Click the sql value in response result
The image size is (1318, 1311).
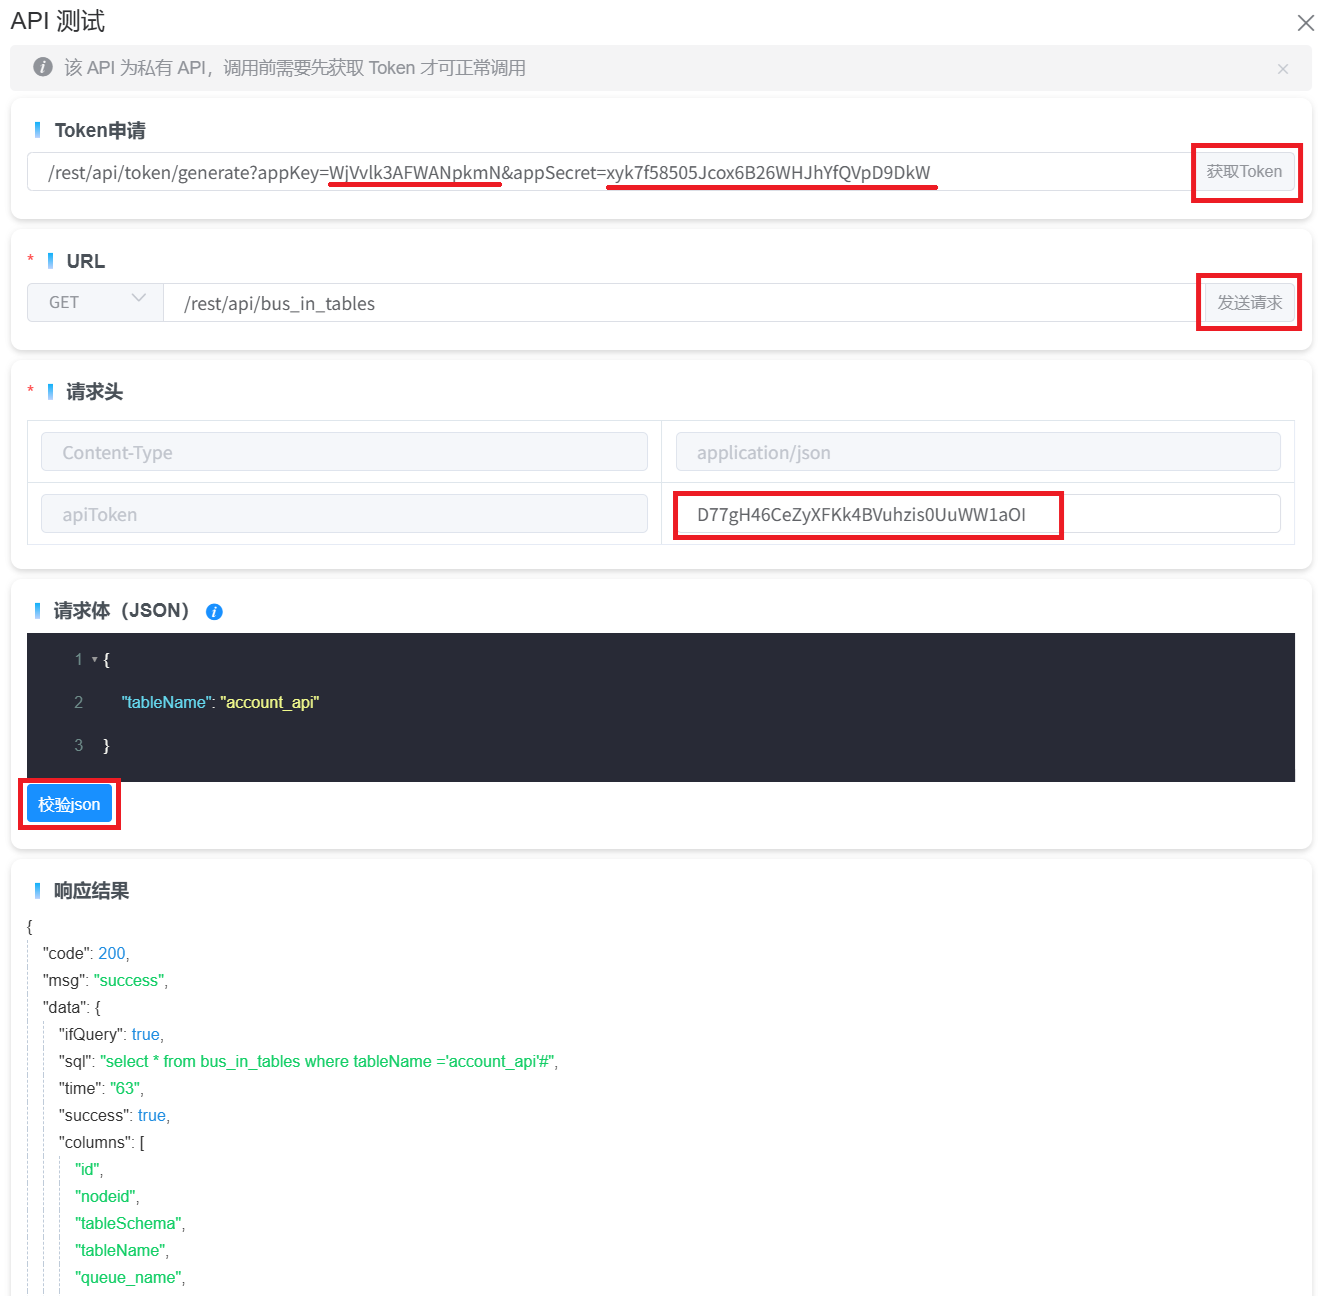pyautogui.click(x=328, y=1061)
